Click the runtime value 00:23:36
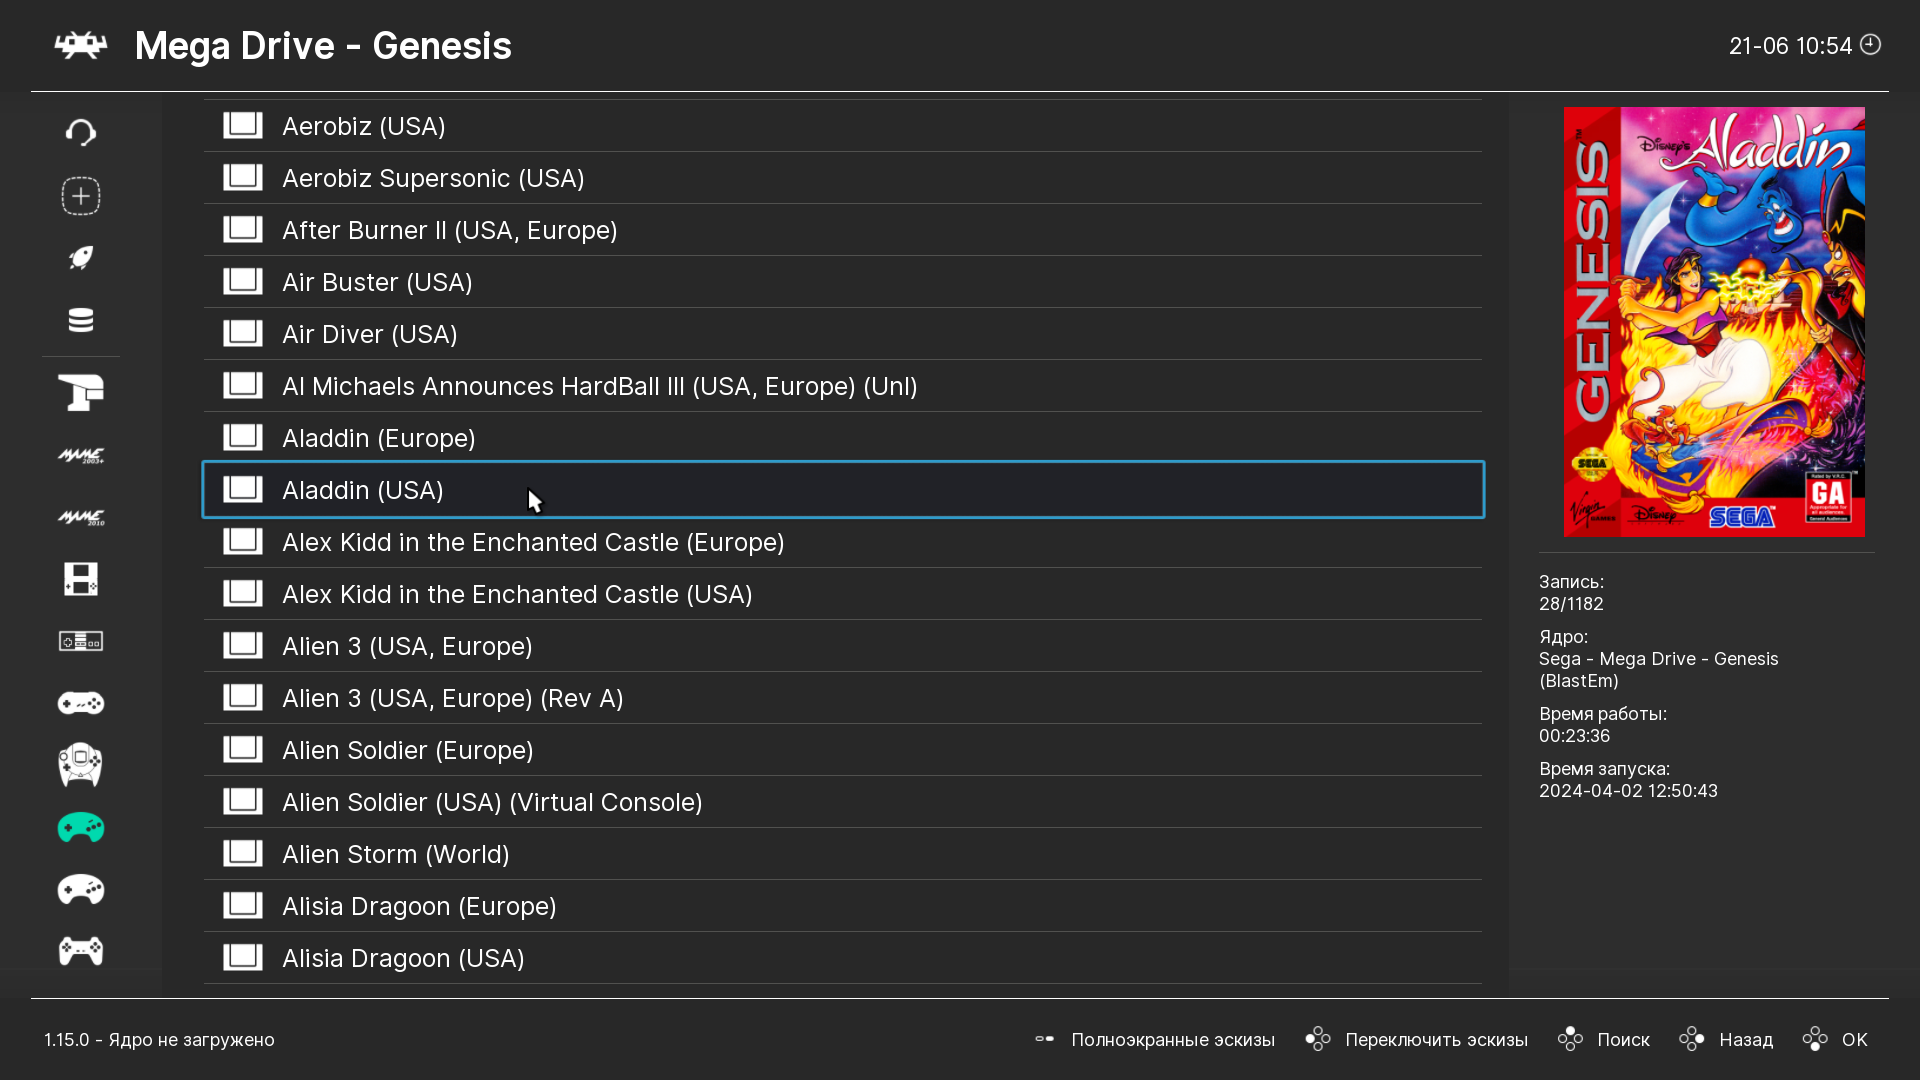Screen dimensions: 1920x1080 [1574, 736]
